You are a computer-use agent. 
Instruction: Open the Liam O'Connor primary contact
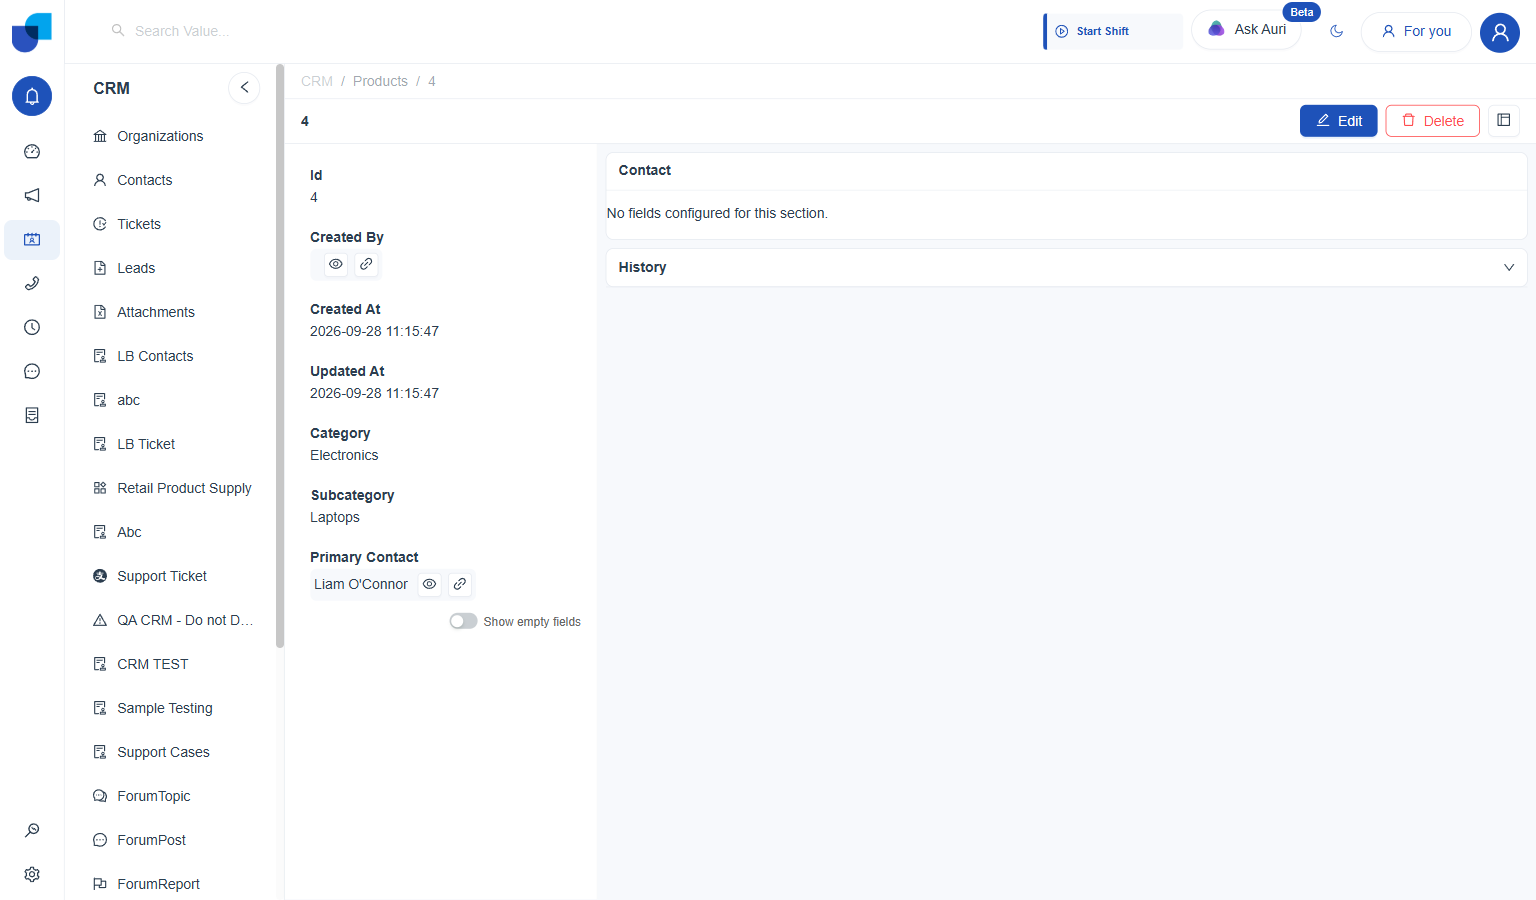coord(361,584)
